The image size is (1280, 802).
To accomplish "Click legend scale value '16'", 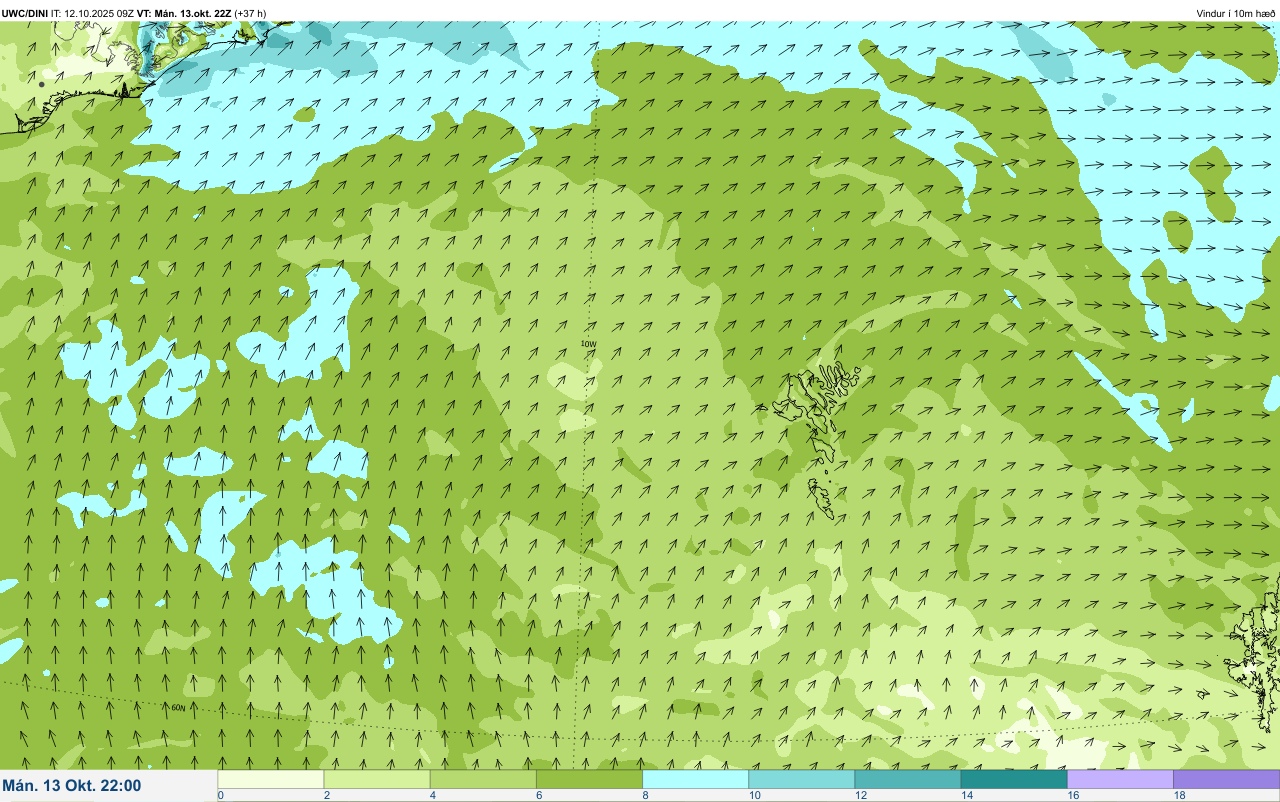I will click(x=1071, y=796).
